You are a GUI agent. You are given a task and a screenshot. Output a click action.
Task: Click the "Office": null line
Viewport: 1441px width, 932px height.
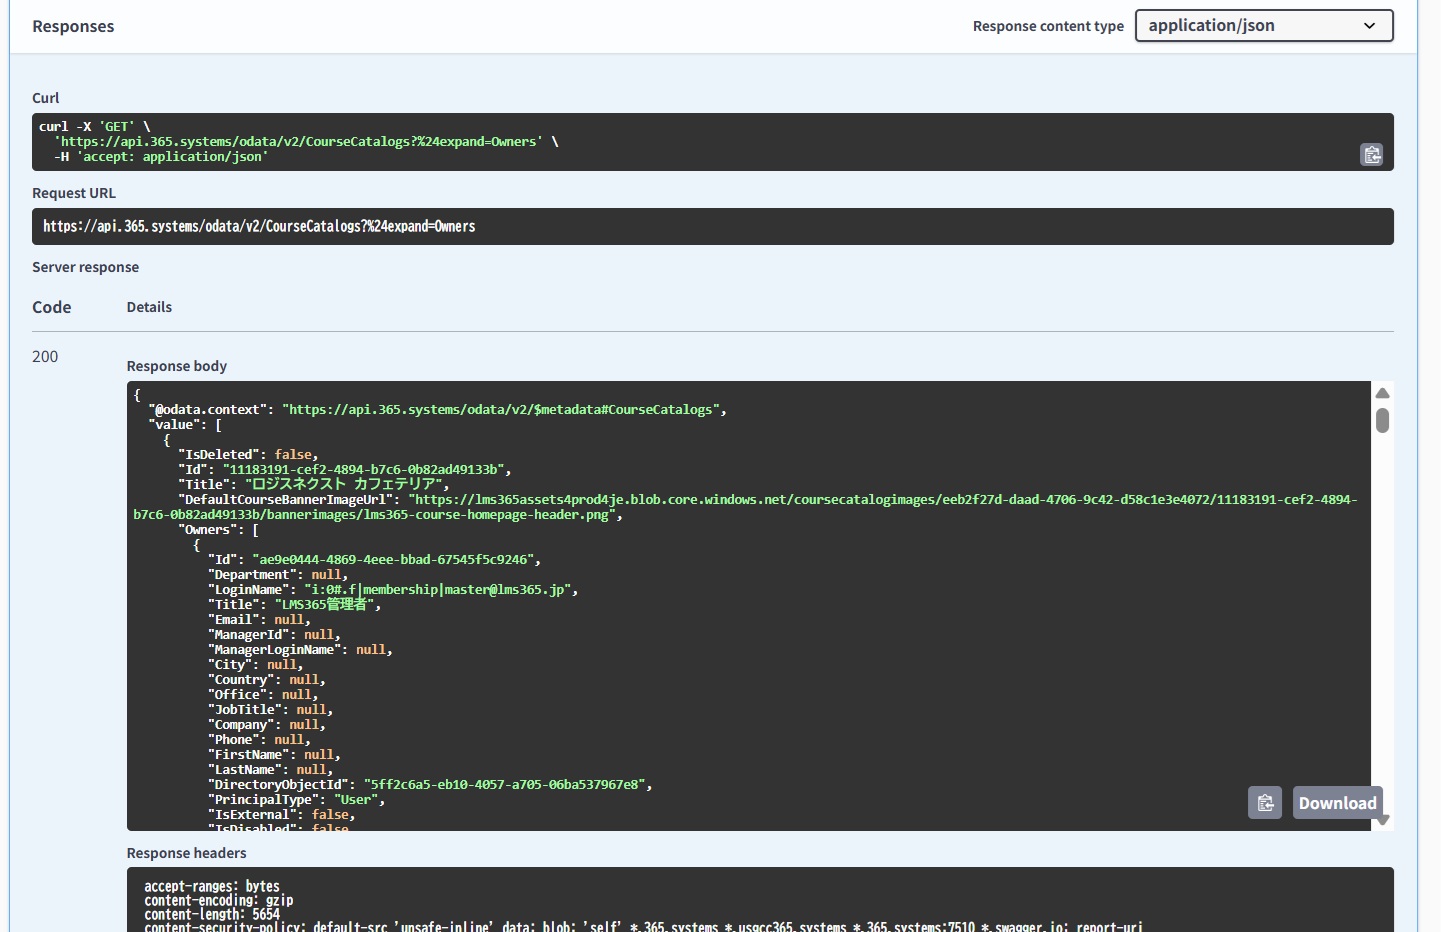click(263, 695)
